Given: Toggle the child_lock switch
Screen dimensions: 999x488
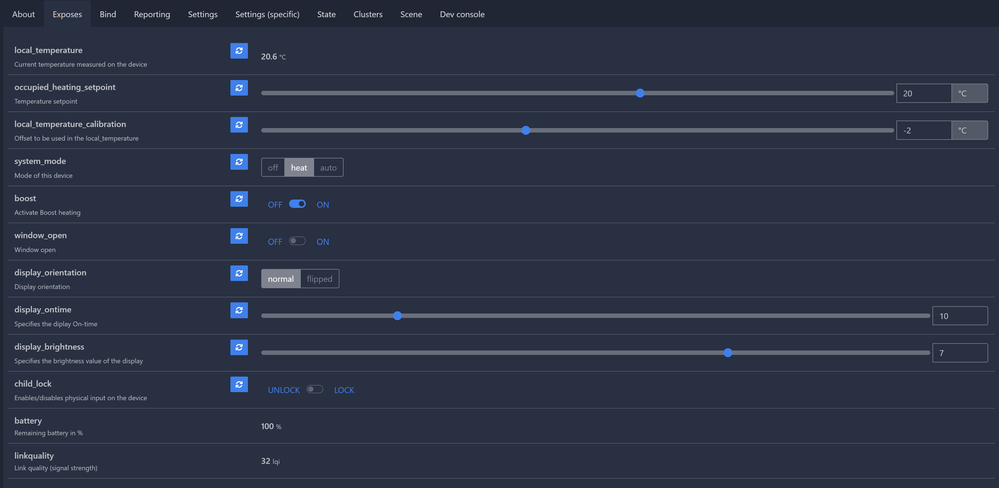Looking at the screenshot, I should tap(315, 389).
